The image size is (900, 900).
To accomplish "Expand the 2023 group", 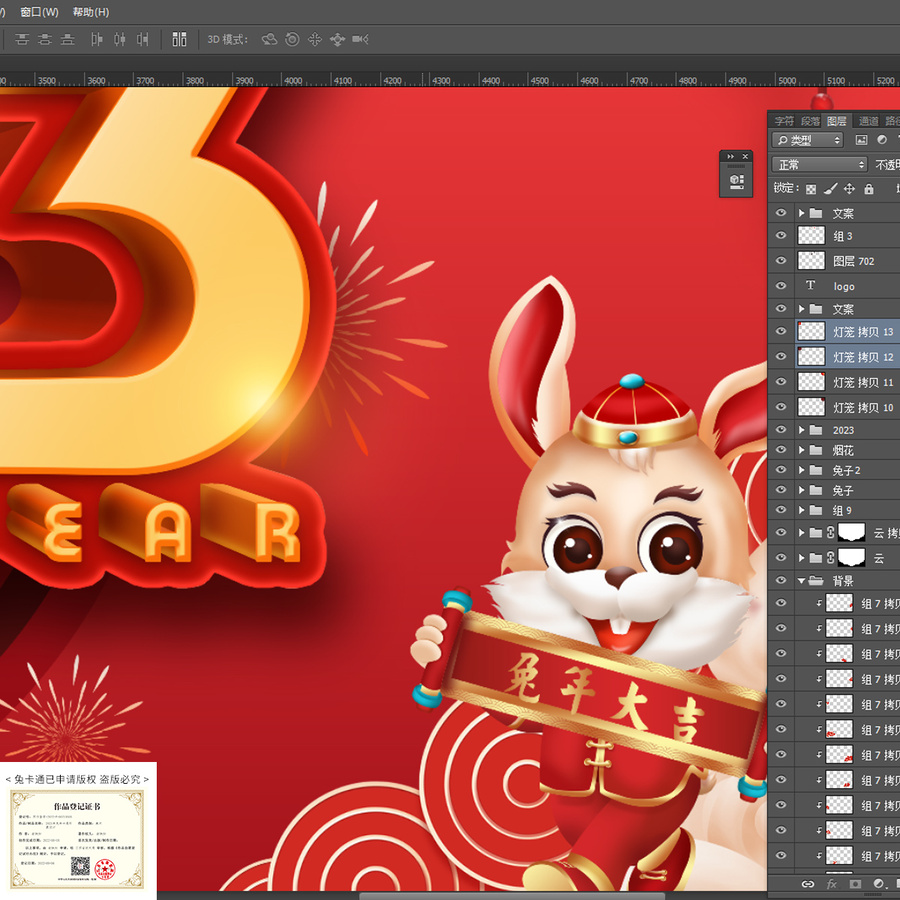I will click(801, 429).
